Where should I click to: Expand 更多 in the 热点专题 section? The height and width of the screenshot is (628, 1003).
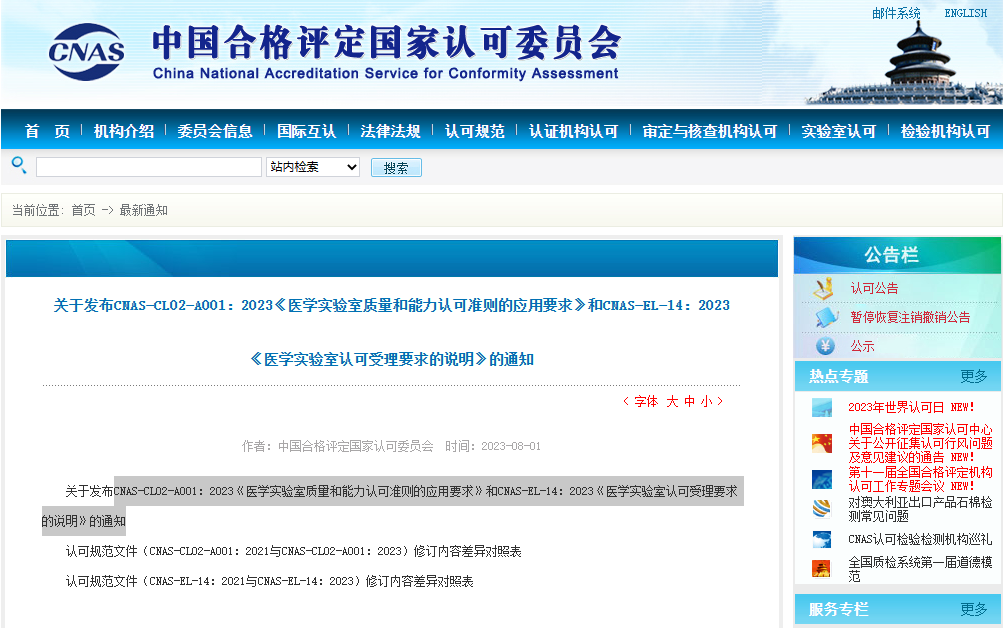(x=973, y=376)
